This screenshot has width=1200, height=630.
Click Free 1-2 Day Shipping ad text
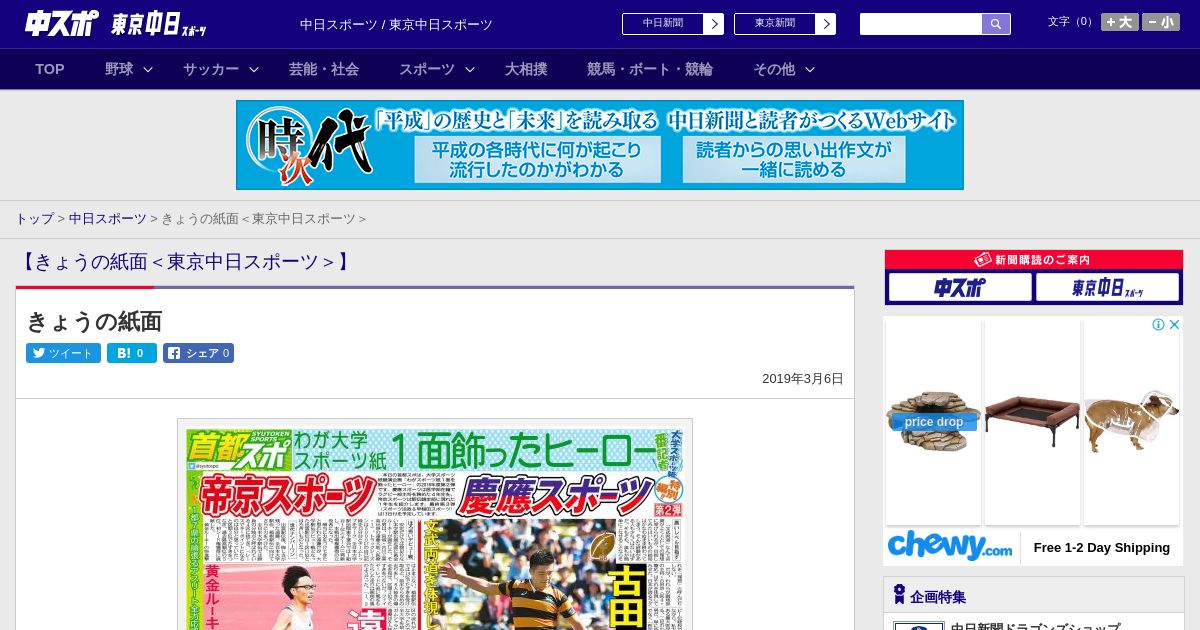click(x=1101, y=548)
